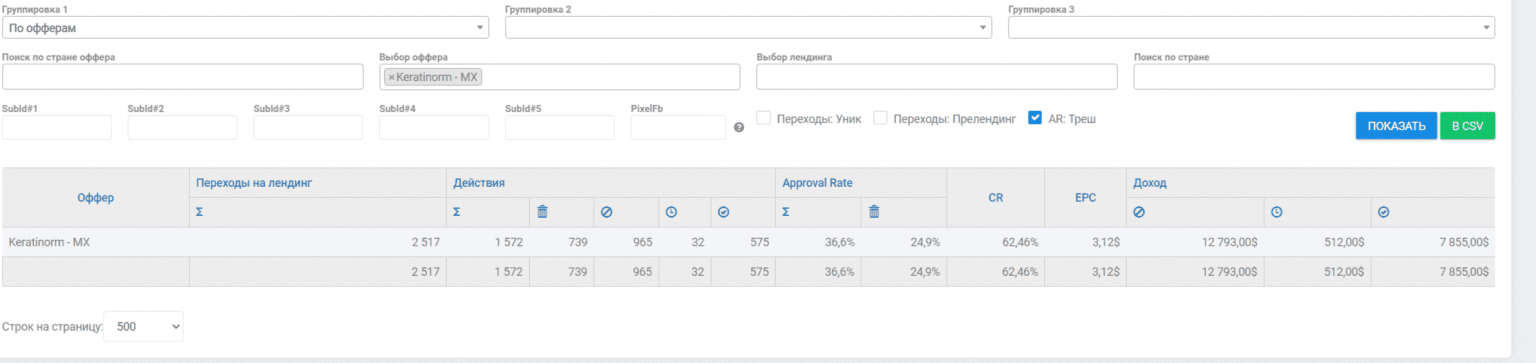1536x363 pixels.
Task: Sort by the EPC column header
Action: coord(1085,198)
